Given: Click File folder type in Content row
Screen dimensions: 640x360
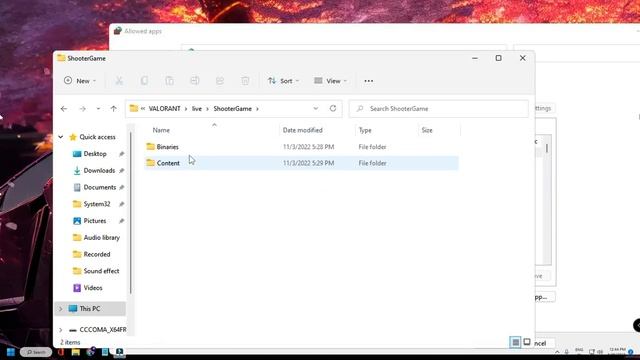Looking at the screenshot, I should pos(372,163).
